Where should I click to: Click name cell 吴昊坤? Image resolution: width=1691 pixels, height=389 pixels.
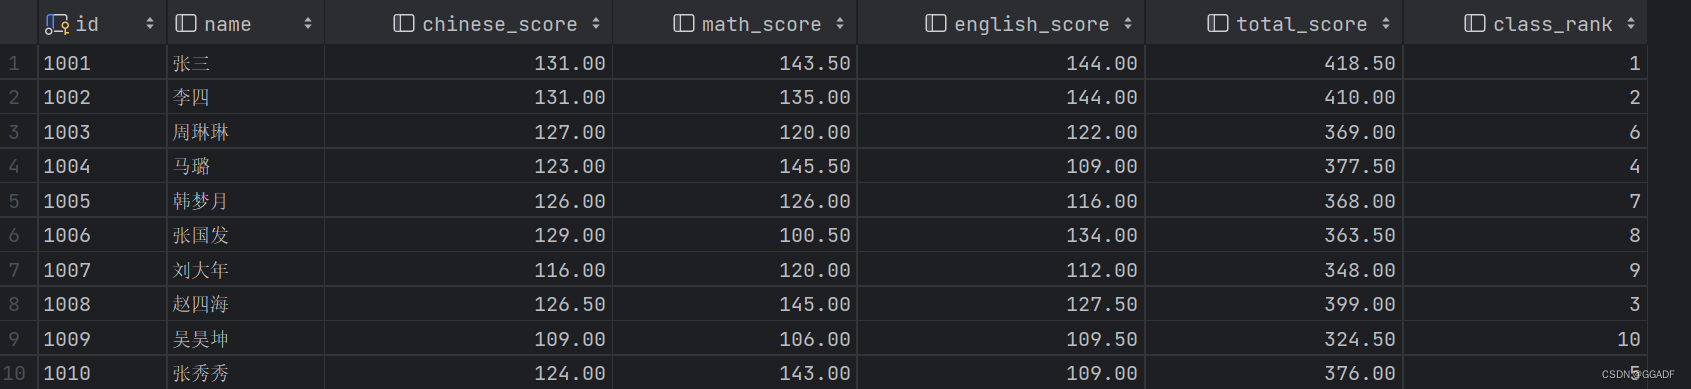coord(245,339)
